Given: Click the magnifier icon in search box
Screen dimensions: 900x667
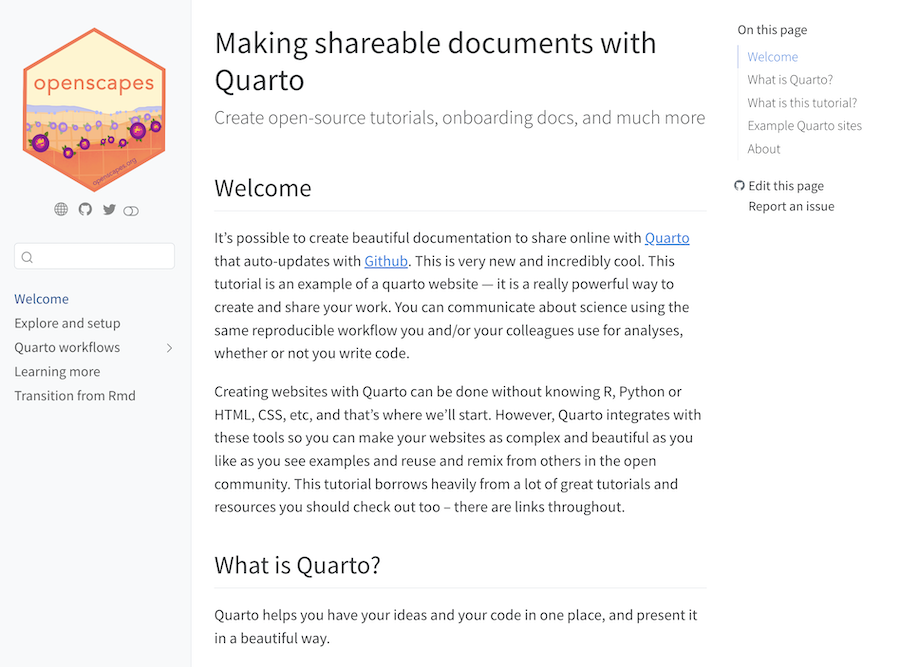Looking at the screenshot, I should point(27,257).
